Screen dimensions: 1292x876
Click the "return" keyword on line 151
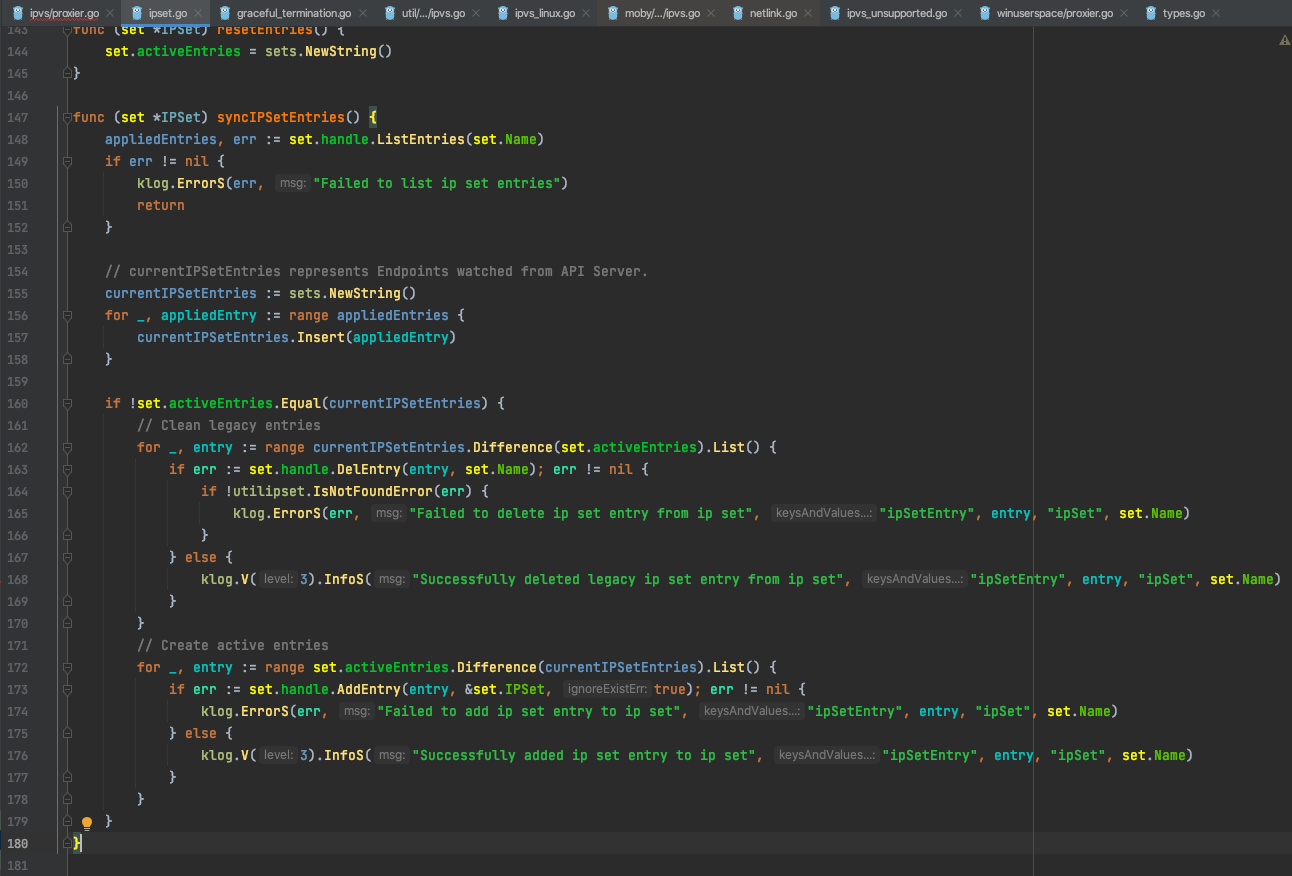161,205
